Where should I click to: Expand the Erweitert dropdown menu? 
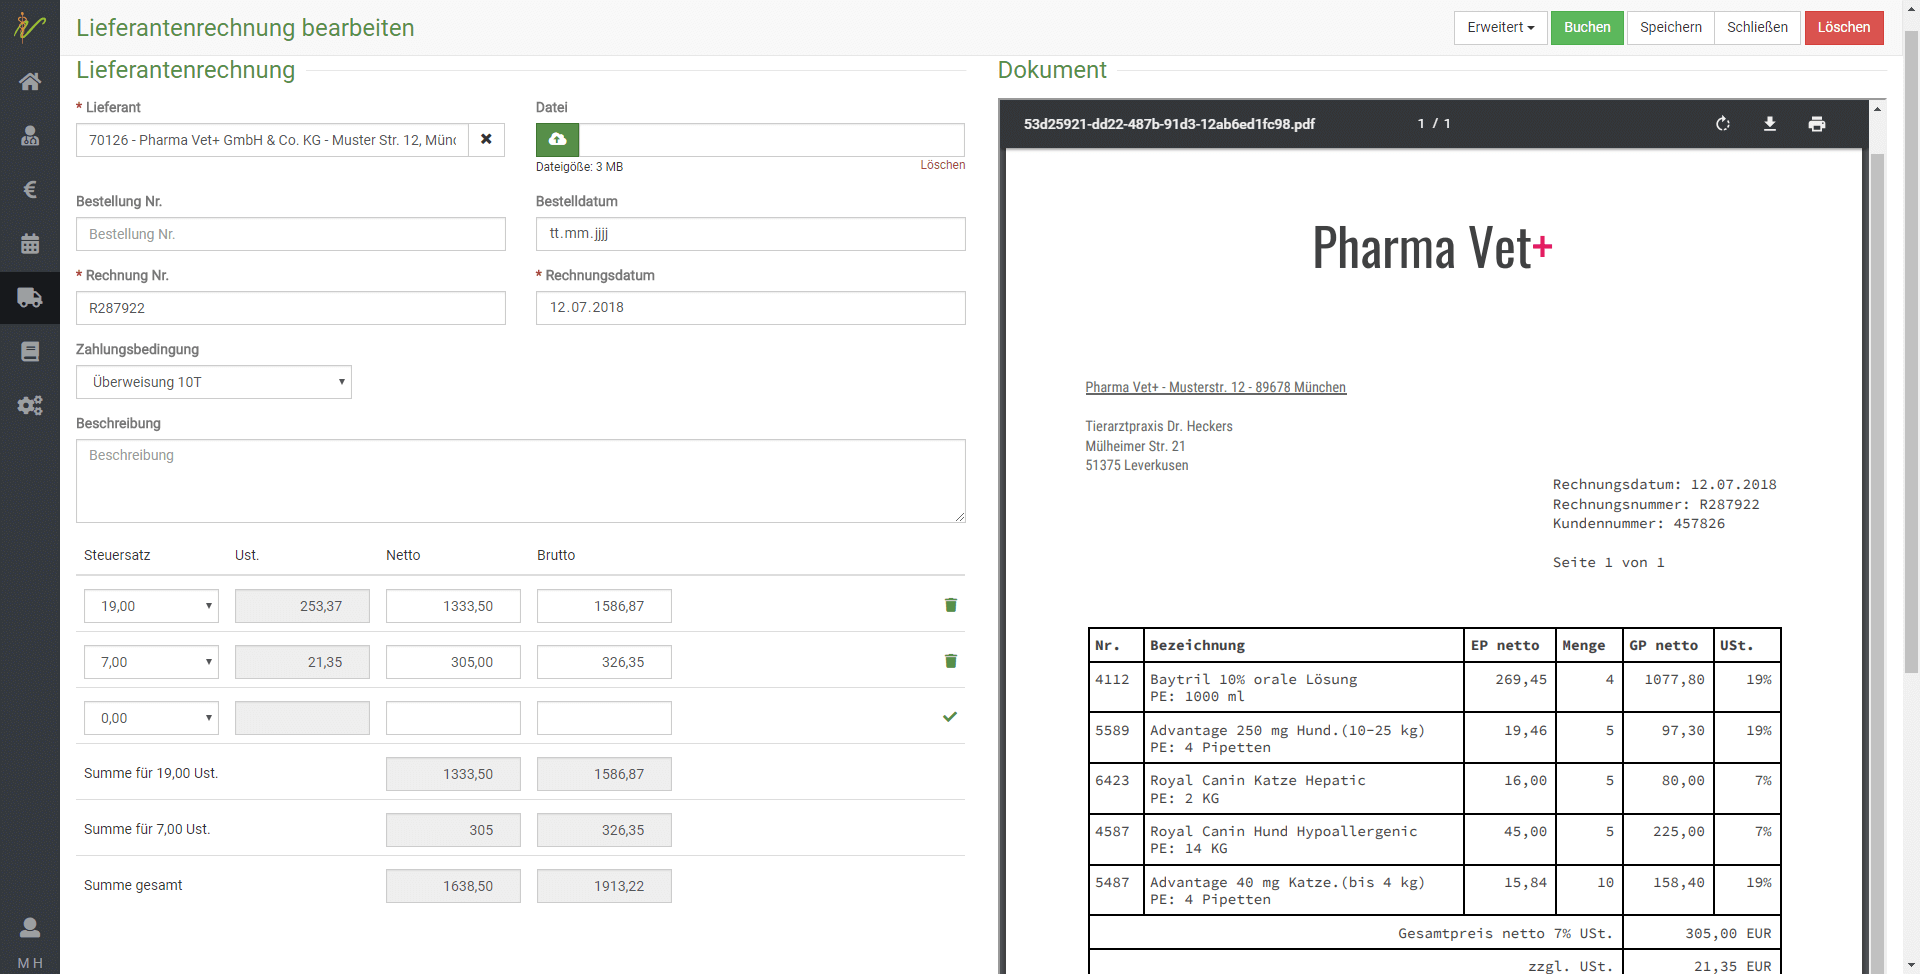1500,28
